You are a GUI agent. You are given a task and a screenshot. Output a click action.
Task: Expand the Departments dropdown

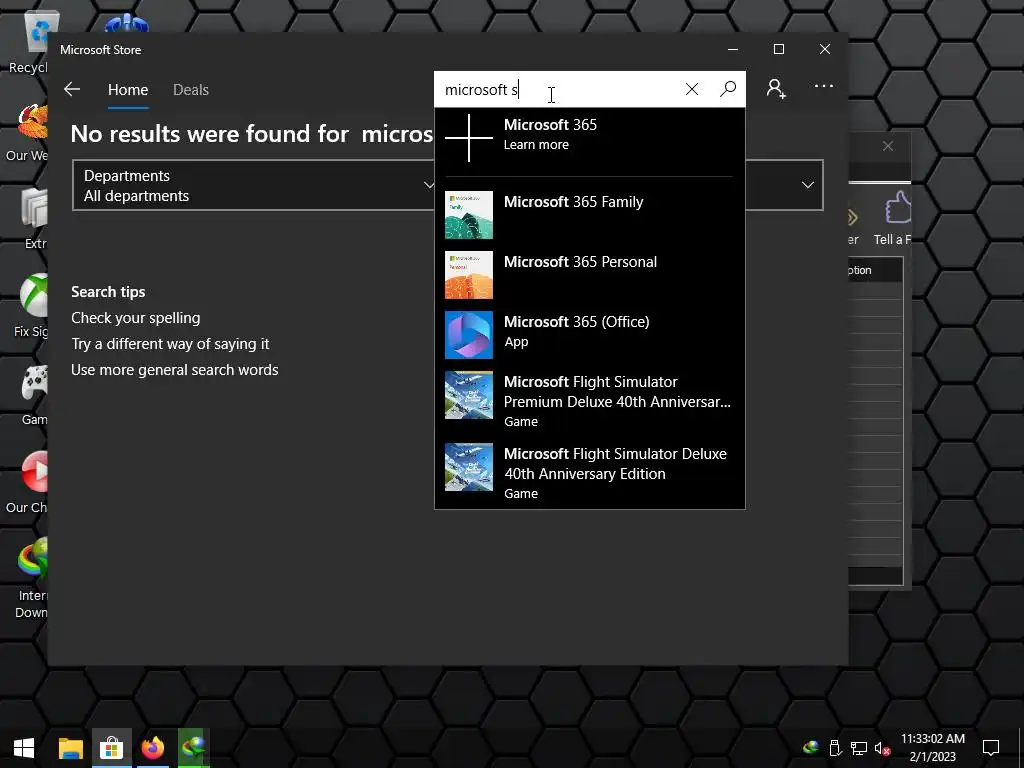(253, 185)
